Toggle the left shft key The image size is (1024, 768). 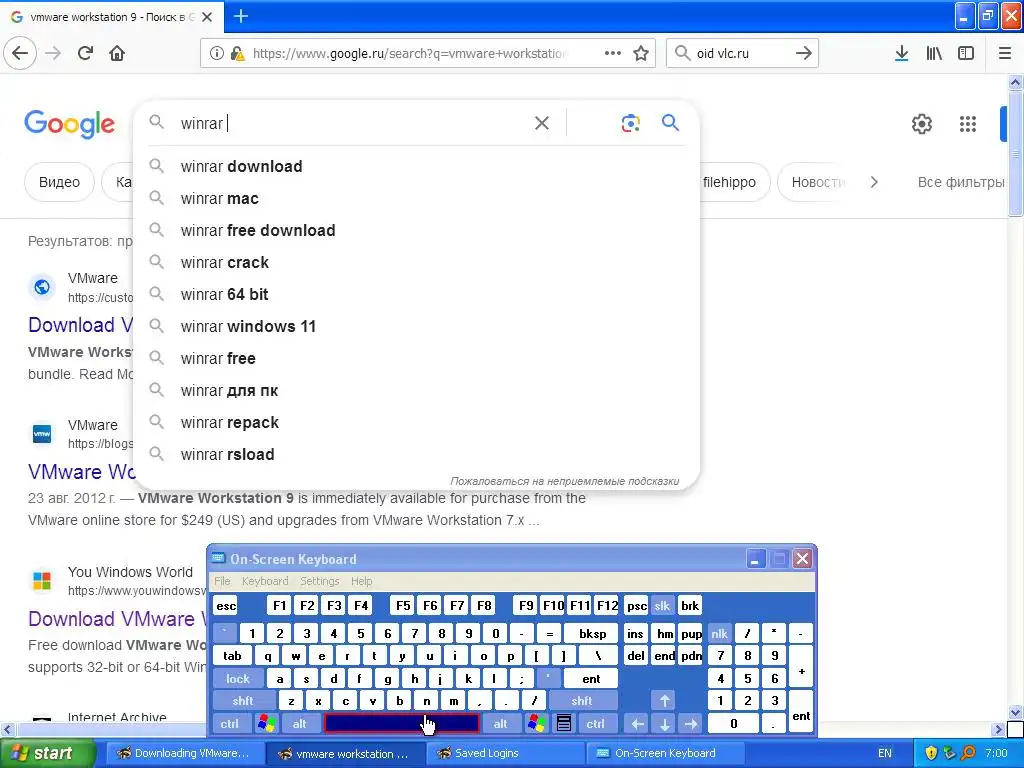242,701
